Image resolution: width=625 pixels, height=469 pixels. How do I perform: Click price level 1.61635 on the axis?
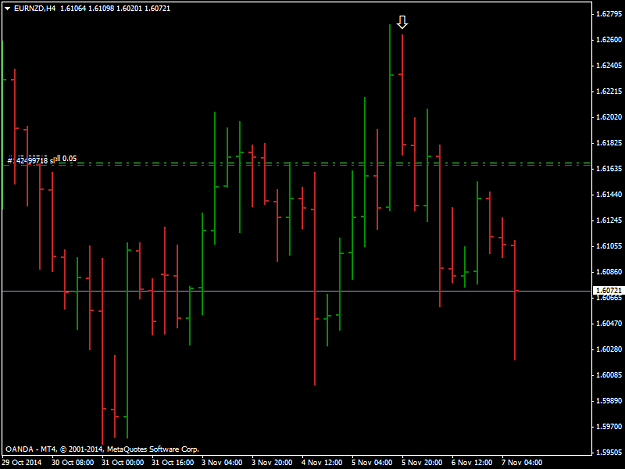[609, 169]
